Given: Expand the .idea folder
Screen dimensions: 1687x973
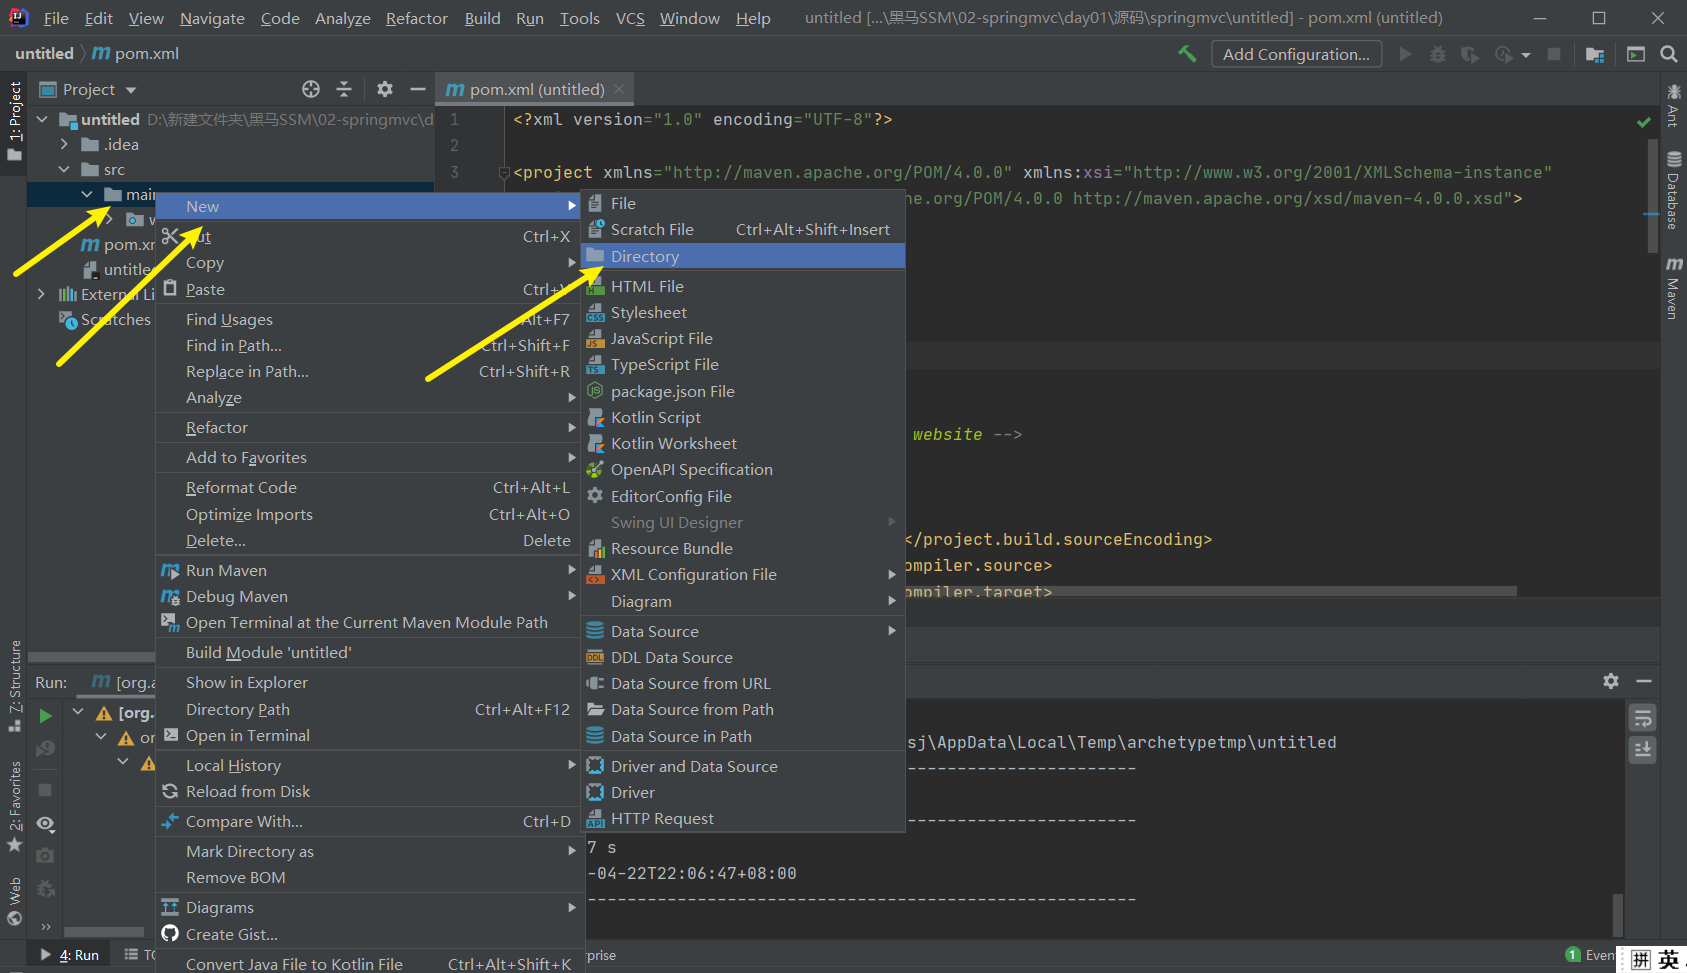Looking at the screenshot, I should (x=64, y=144).
